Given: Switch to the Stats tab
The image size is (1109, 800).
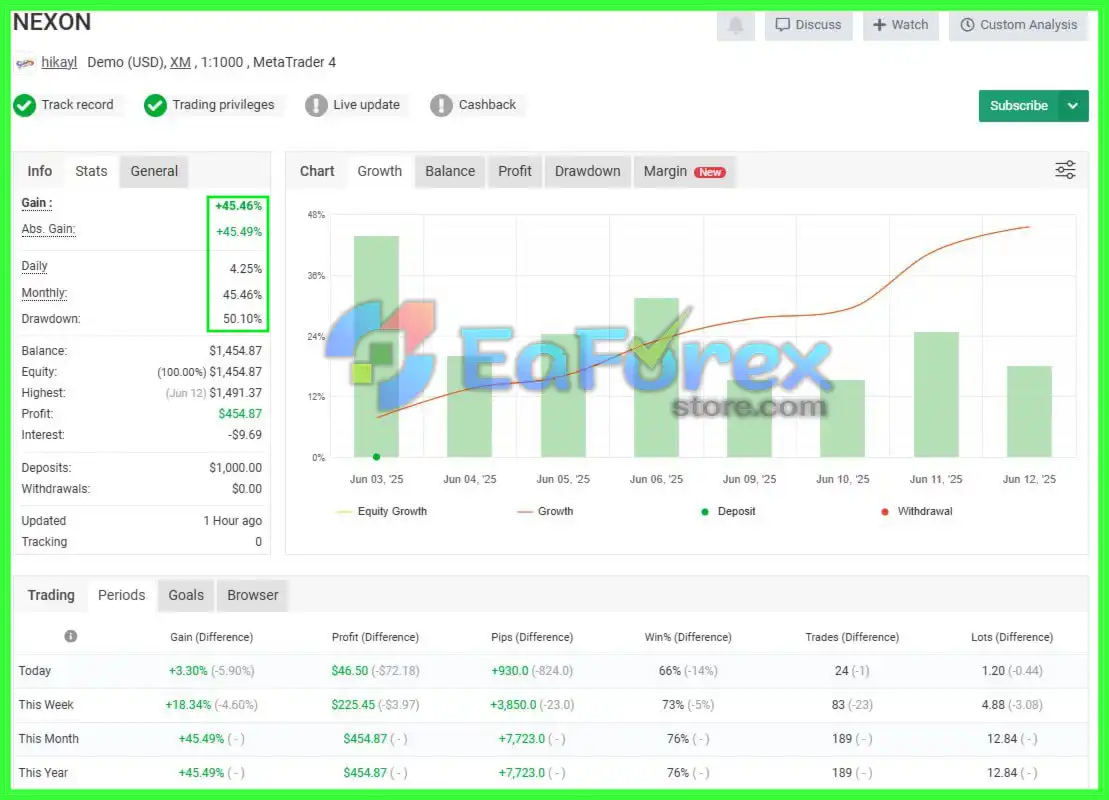Looking at the screenshot, I should (x=91, y=171).
